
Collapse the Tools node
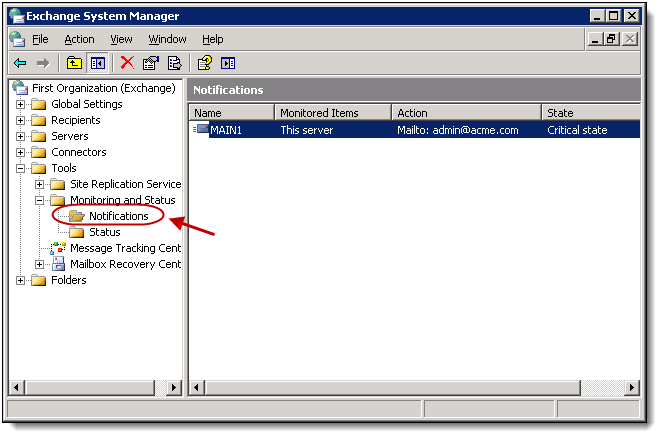click(x=20, y=169)
